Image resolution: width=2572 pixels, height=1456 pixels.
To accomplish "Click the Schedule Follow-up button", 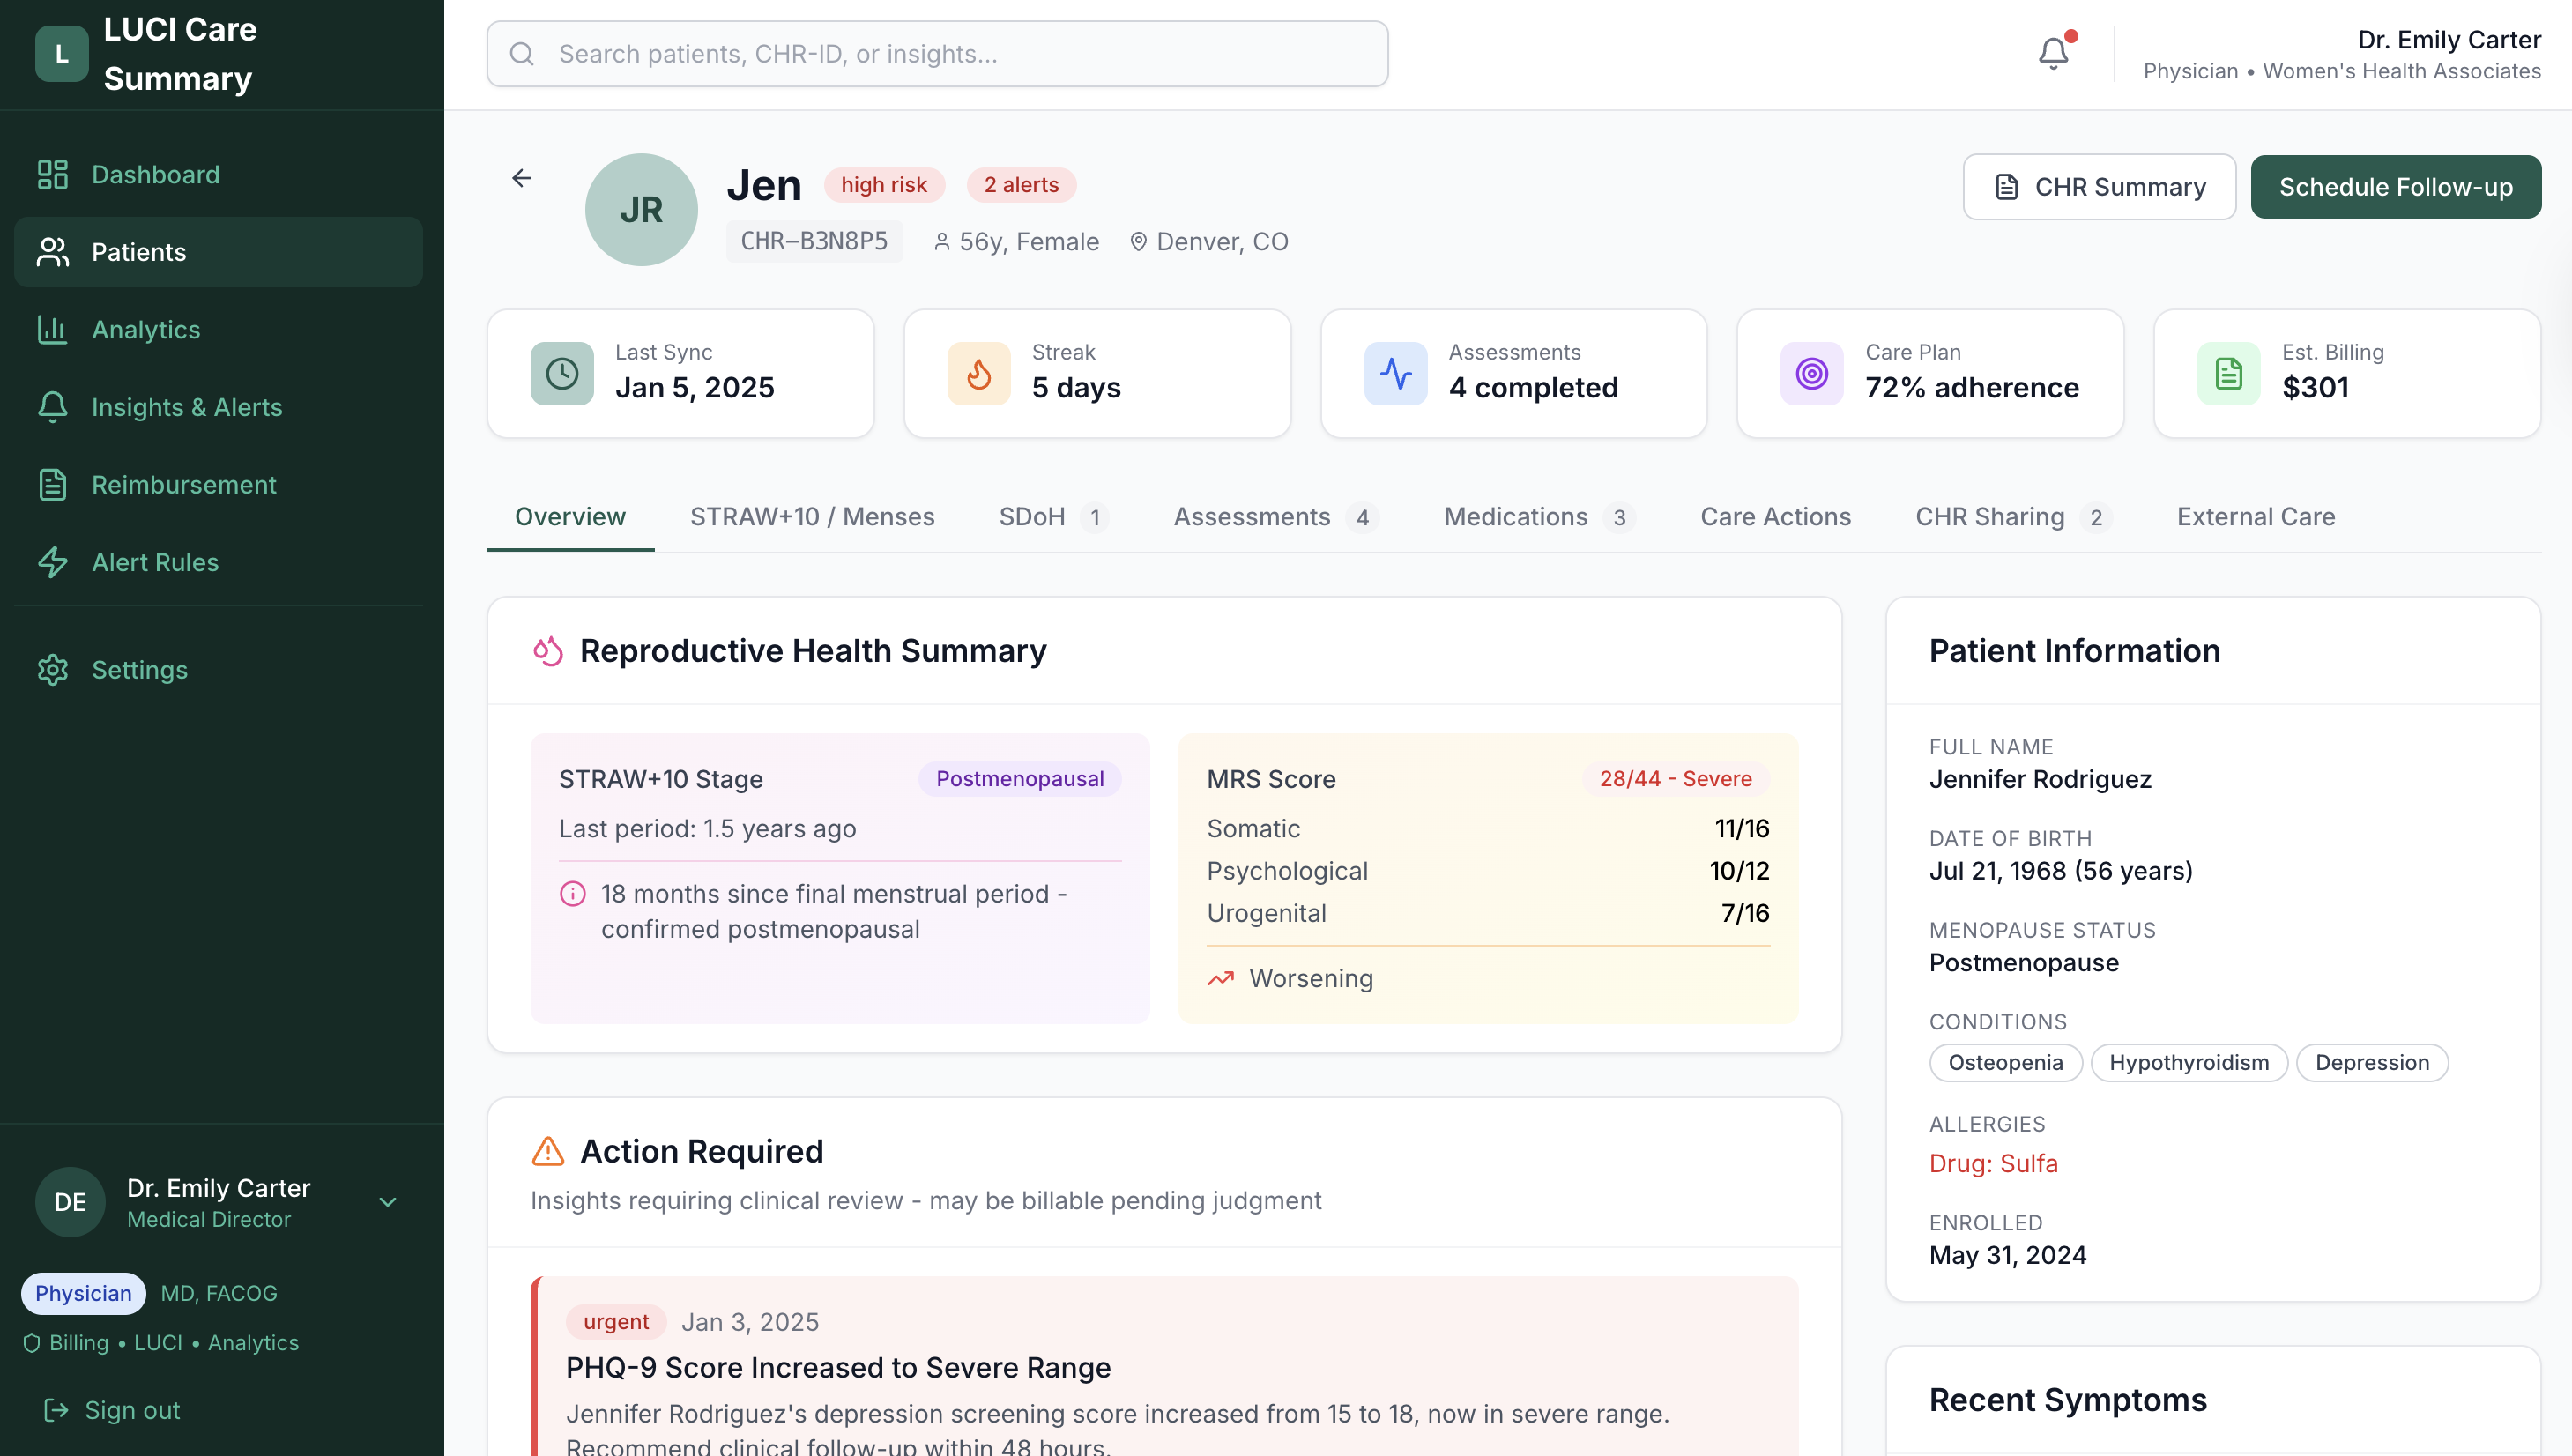I will [2396, 186].
